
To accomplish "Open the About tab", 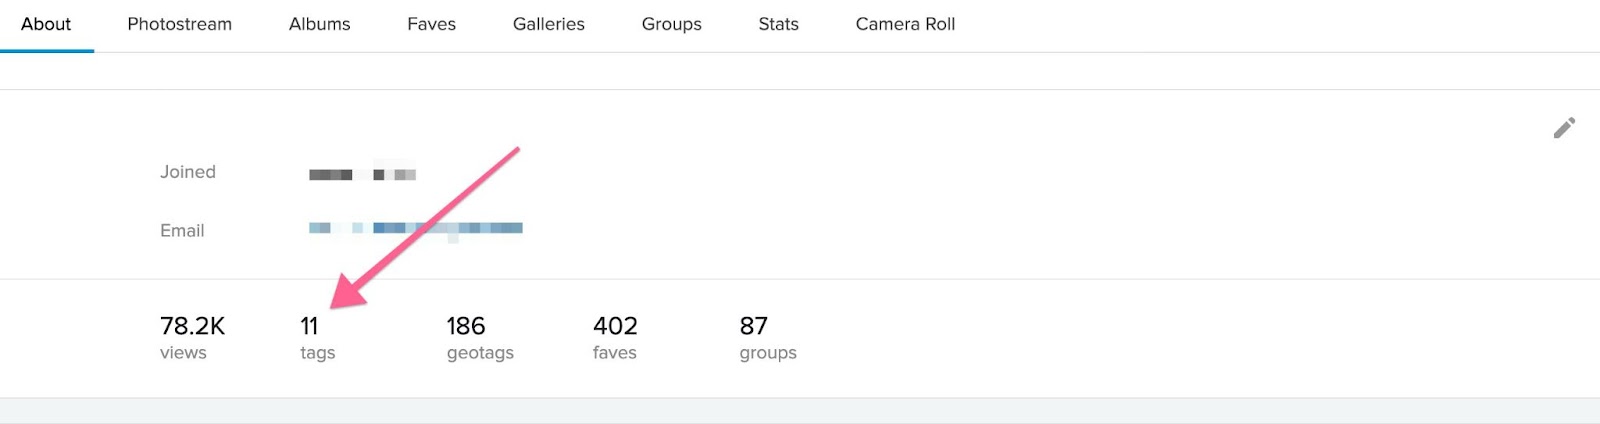I will 46,24.
